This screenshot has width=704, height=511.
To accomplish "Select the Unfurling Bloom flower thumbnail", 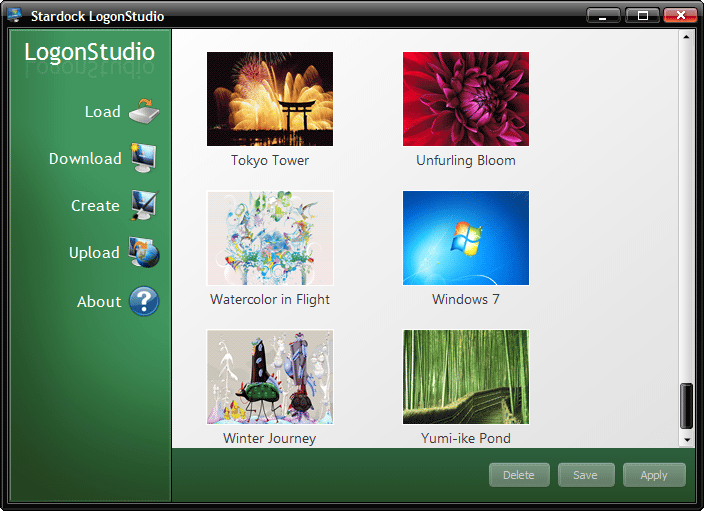I will (x=466, y=99).
